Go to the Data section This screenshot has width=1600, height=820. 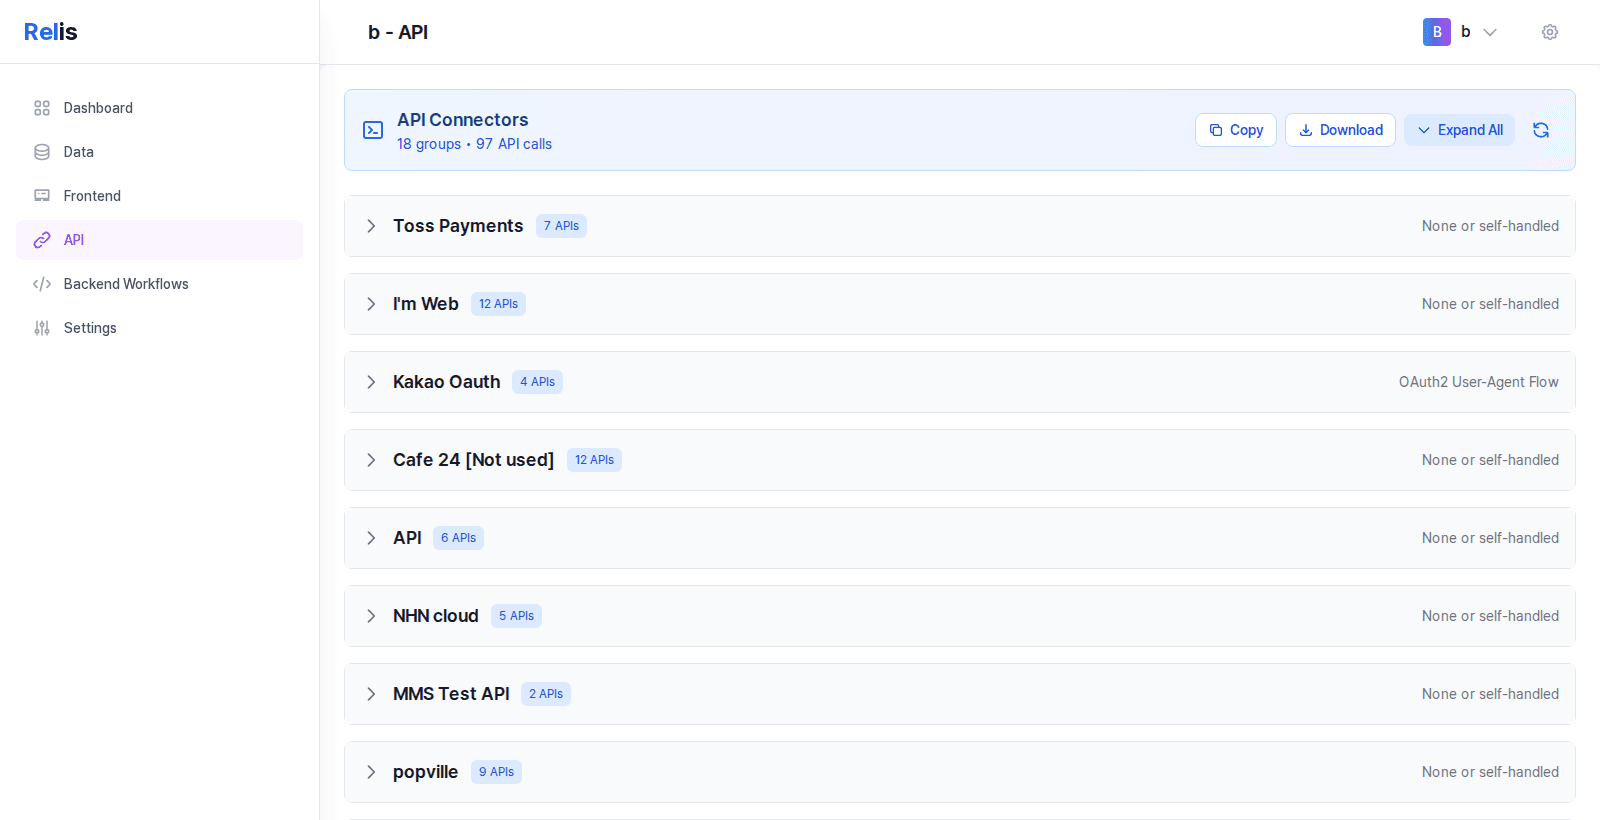(160, 152)
